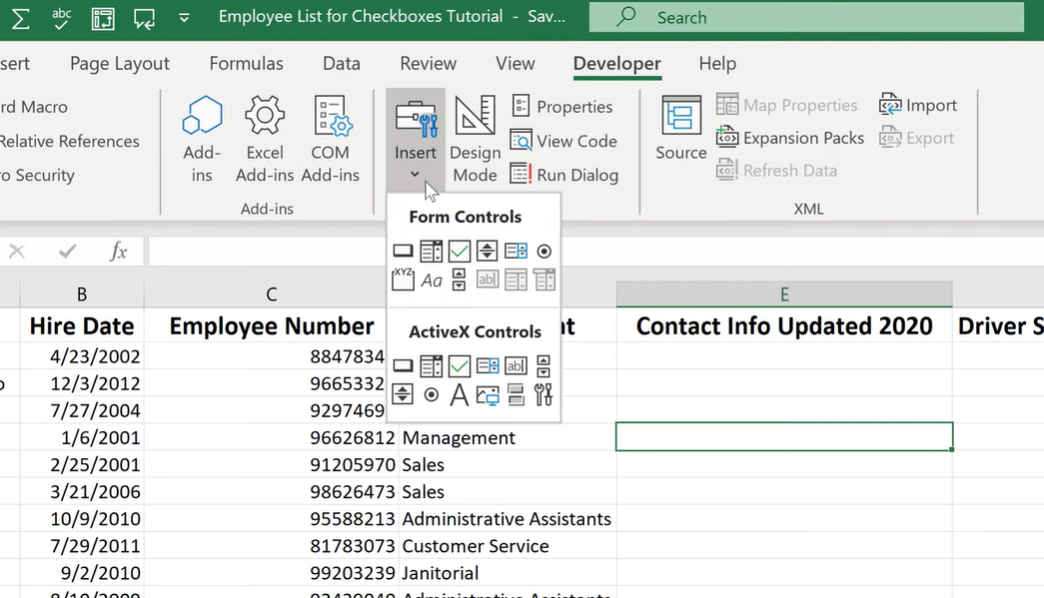Select the ActiveX label control icon

459,394
